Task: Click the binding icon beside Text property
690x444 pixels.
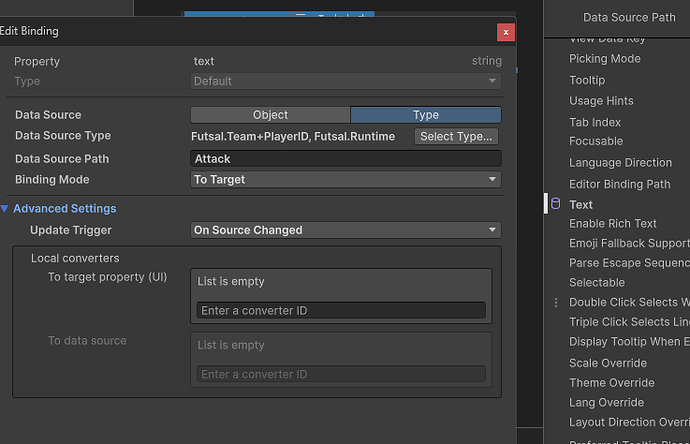Action: coord(556,204)
